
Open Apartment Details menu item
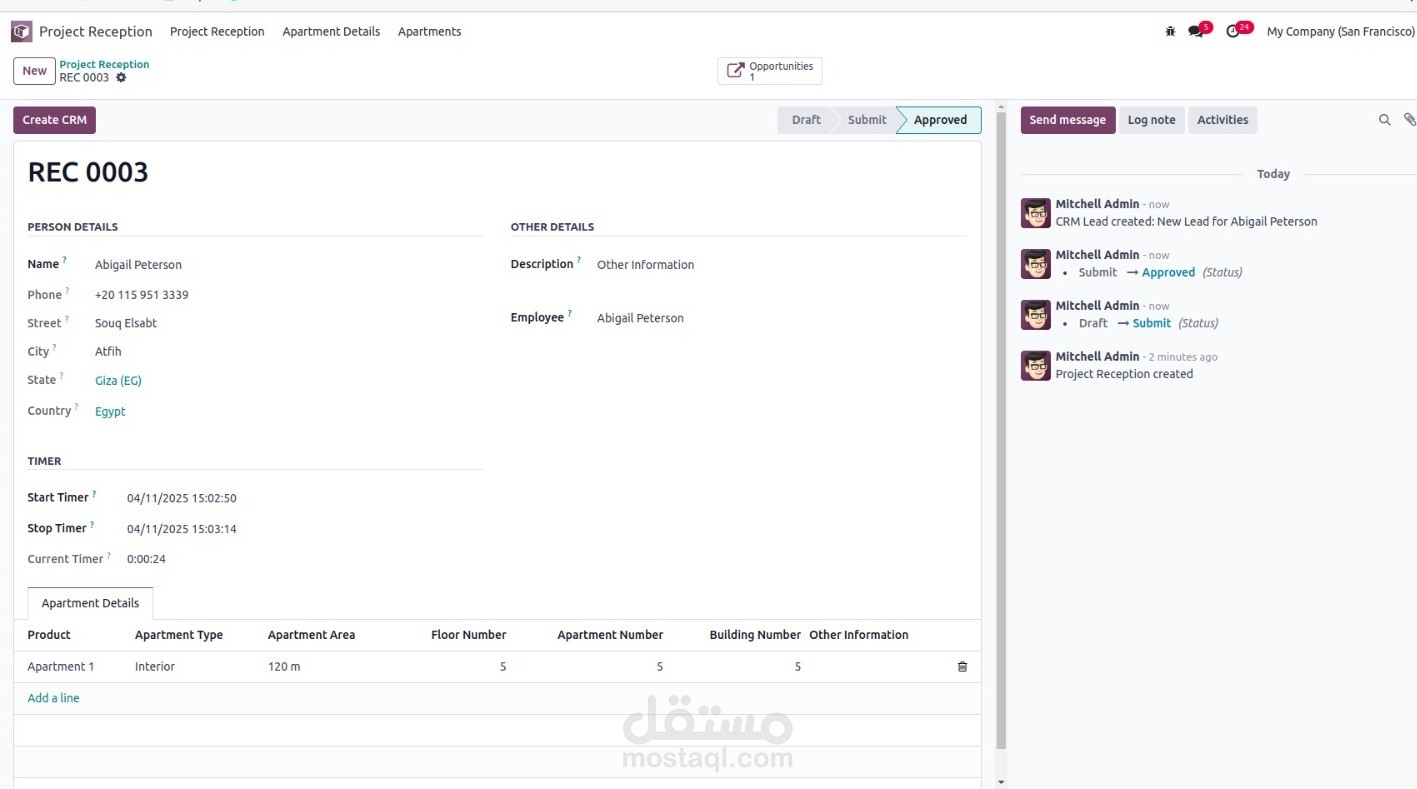(x=331, y=32)
